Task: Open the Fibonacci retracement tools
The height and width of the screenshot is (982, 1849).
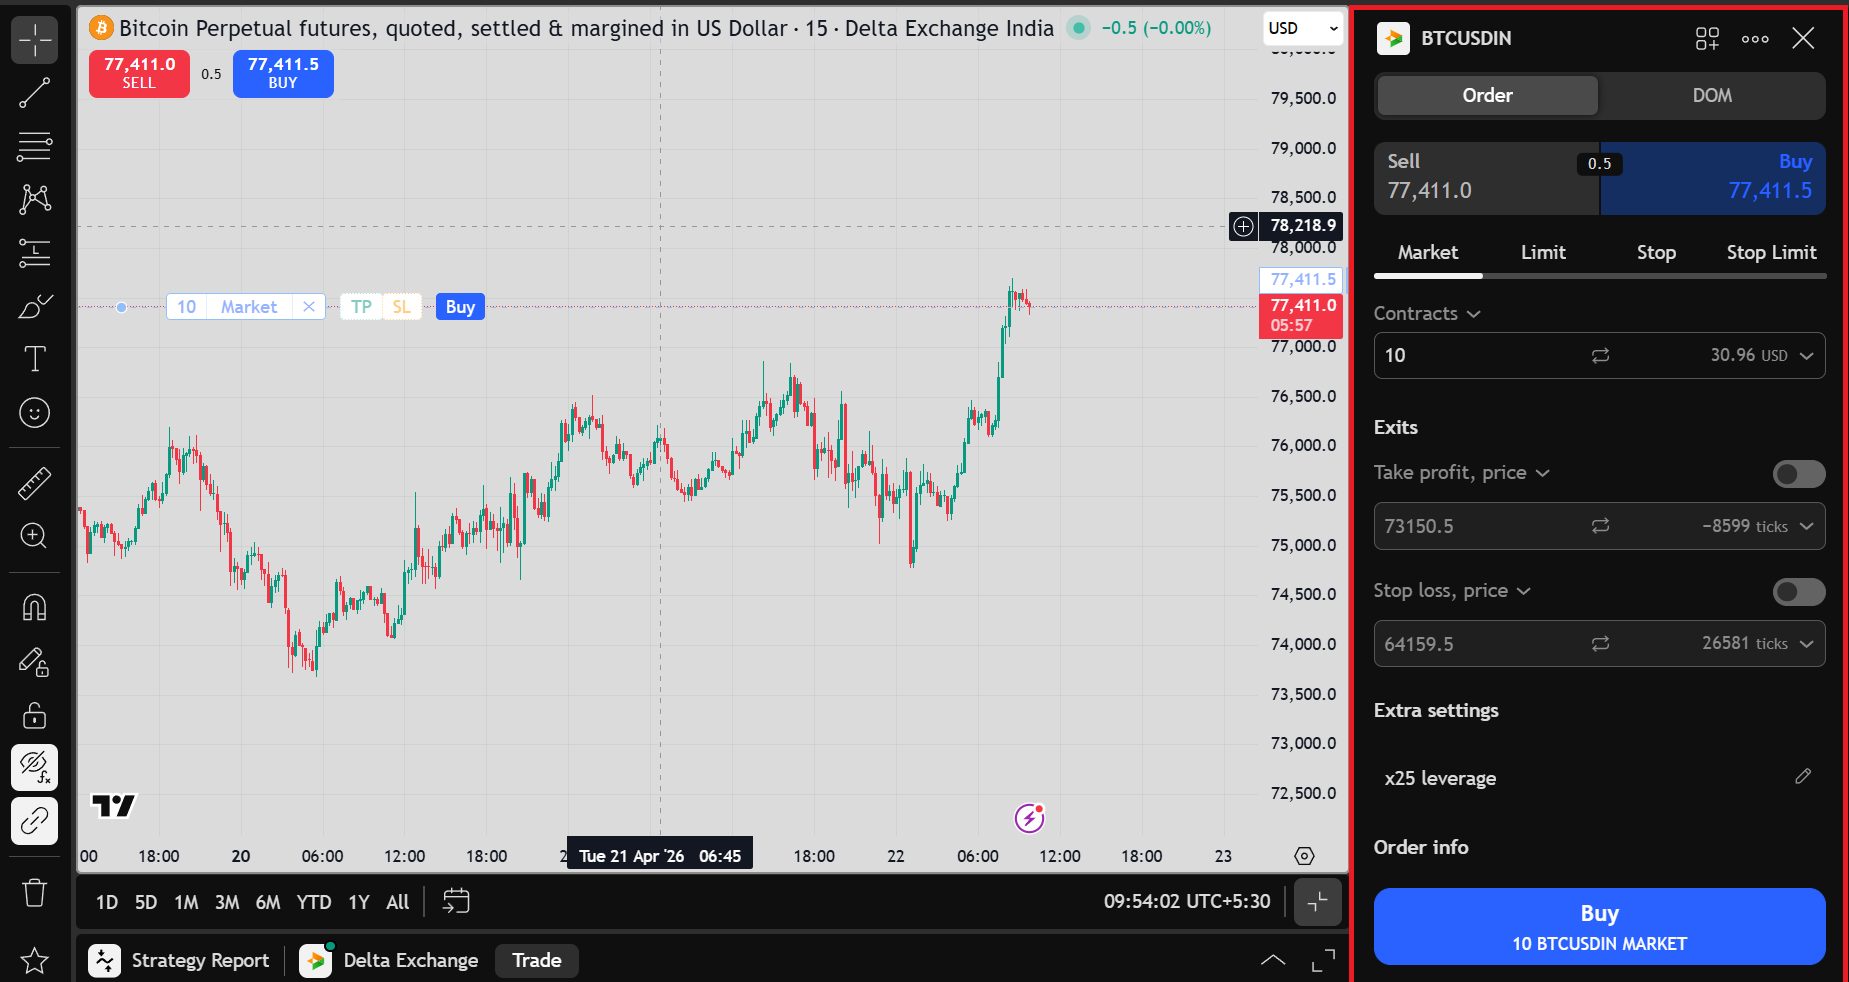Action: [35, 146]
